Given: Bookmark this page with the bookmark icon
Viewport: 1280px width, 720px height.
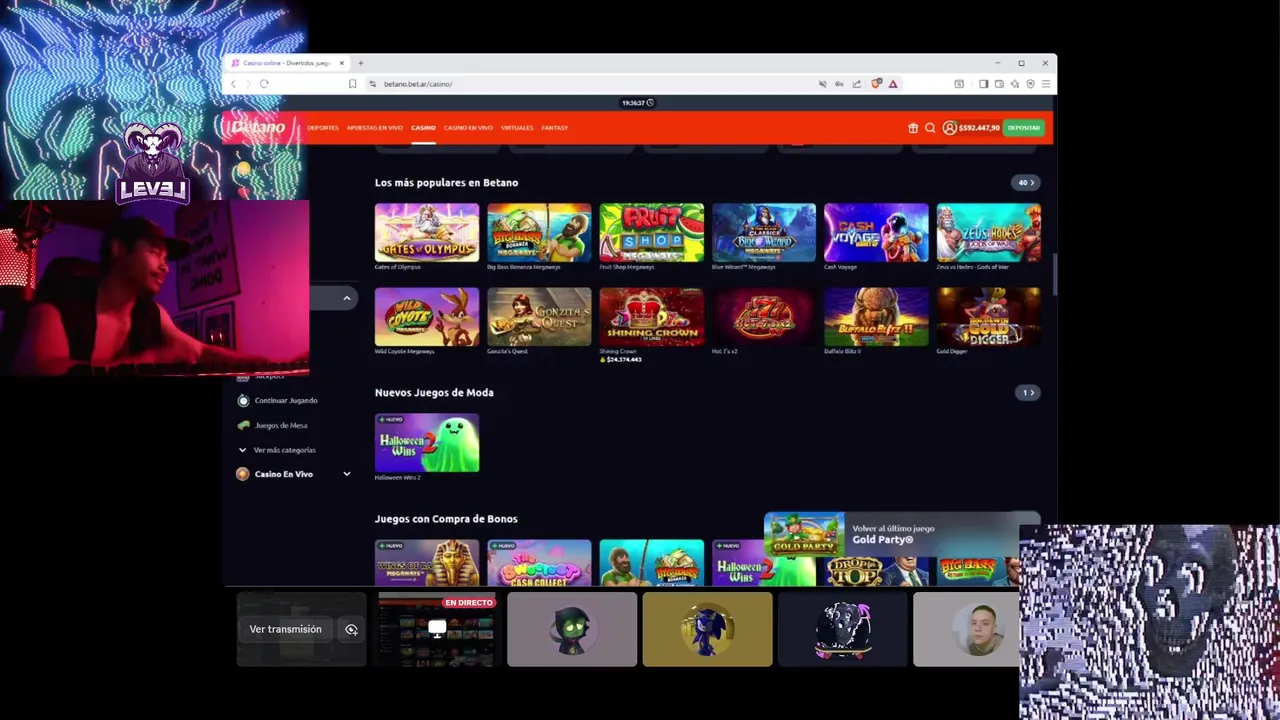Looking at the screenshot, I should tap(352, 84).
